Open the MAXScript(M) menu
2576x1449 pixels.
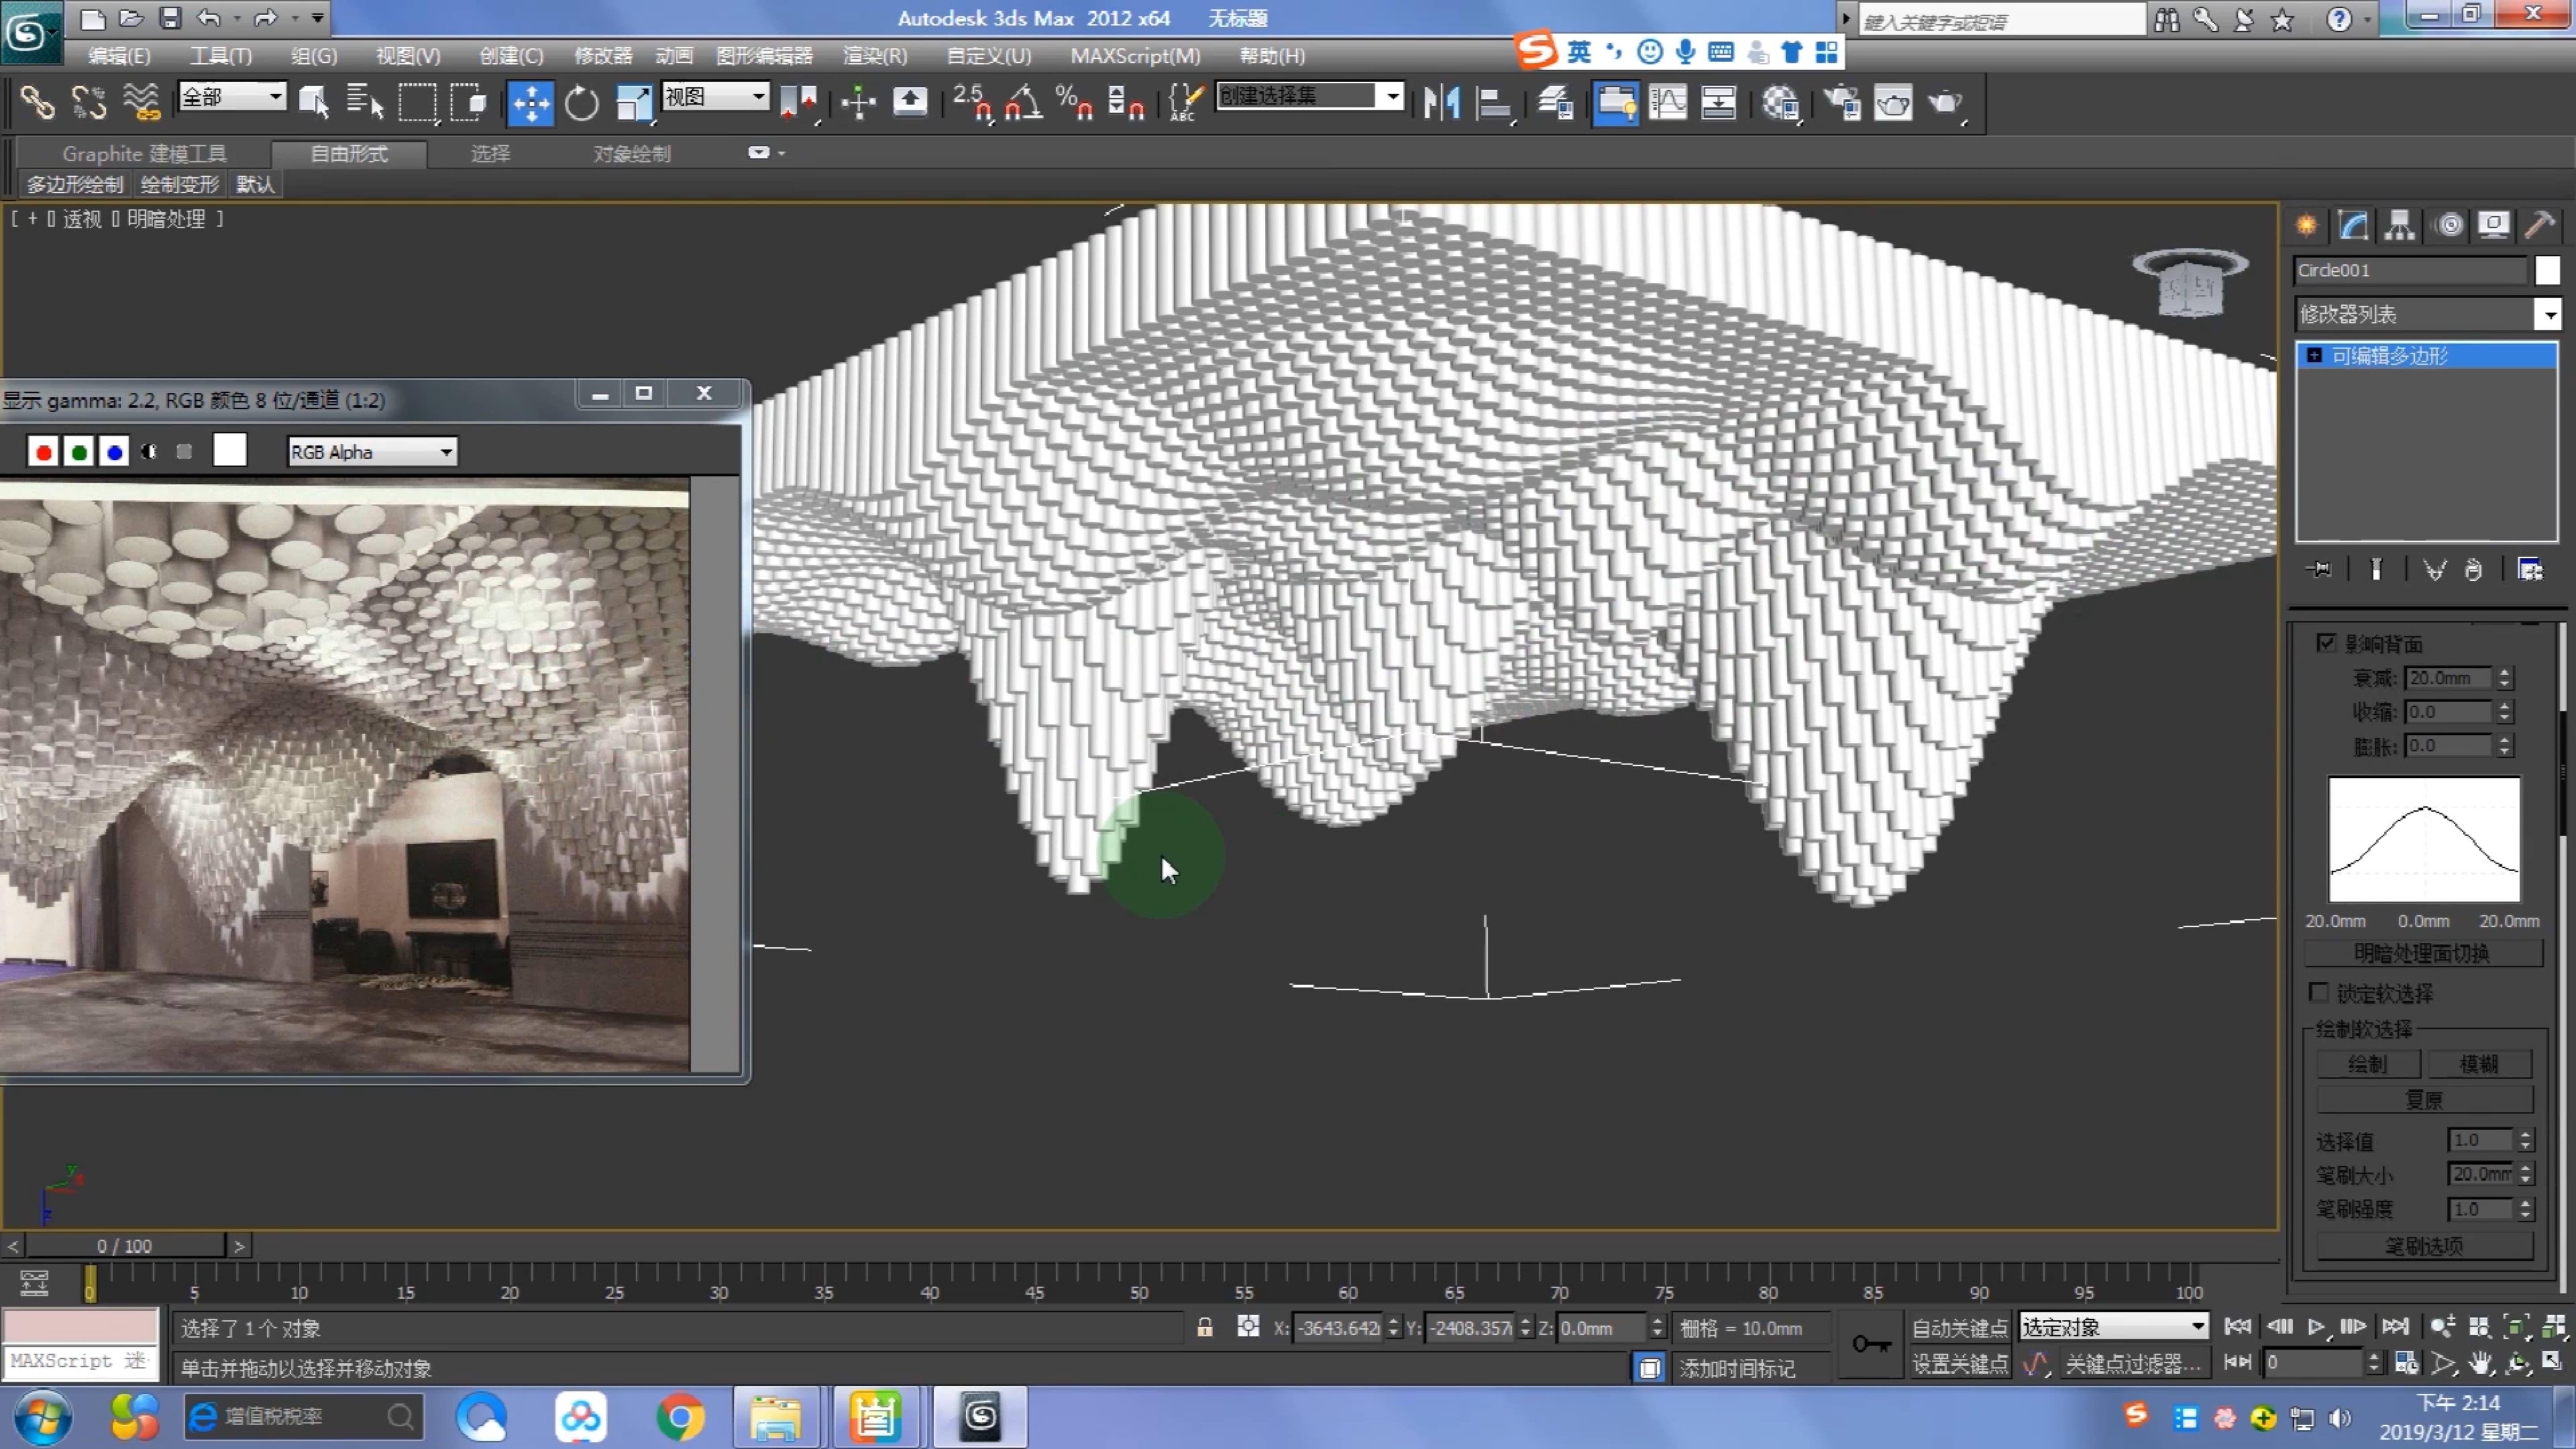pyautogui.click(x=1135, y=56)
